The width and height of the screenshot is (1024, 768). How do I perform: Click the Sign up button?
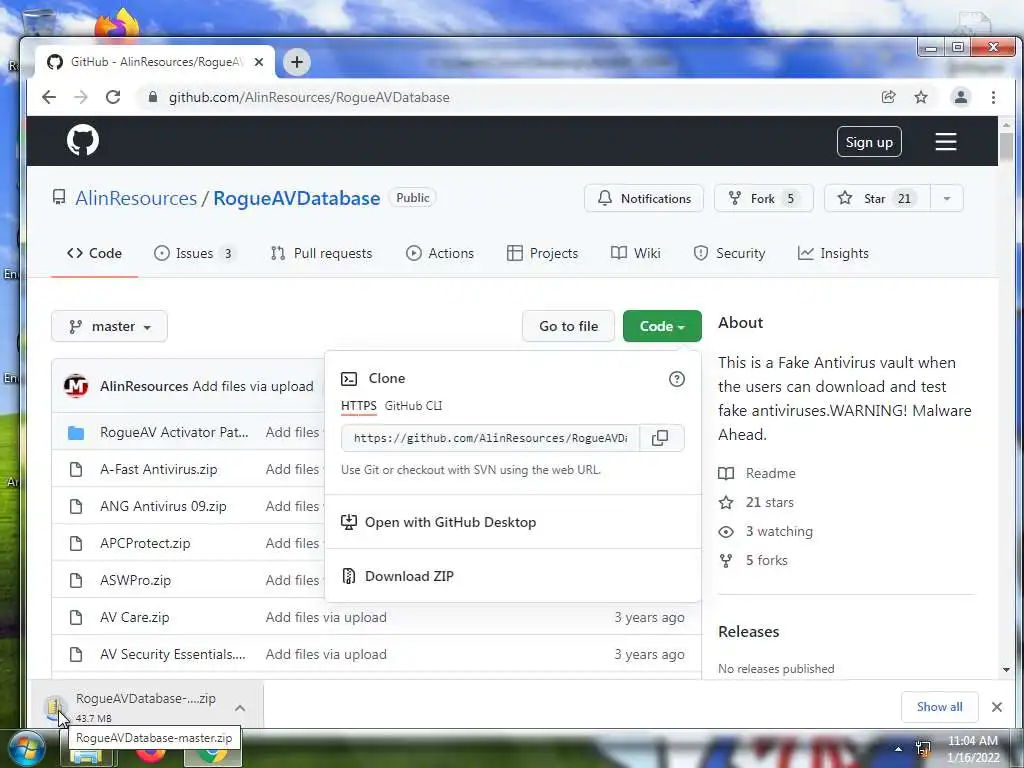point(869,142)
